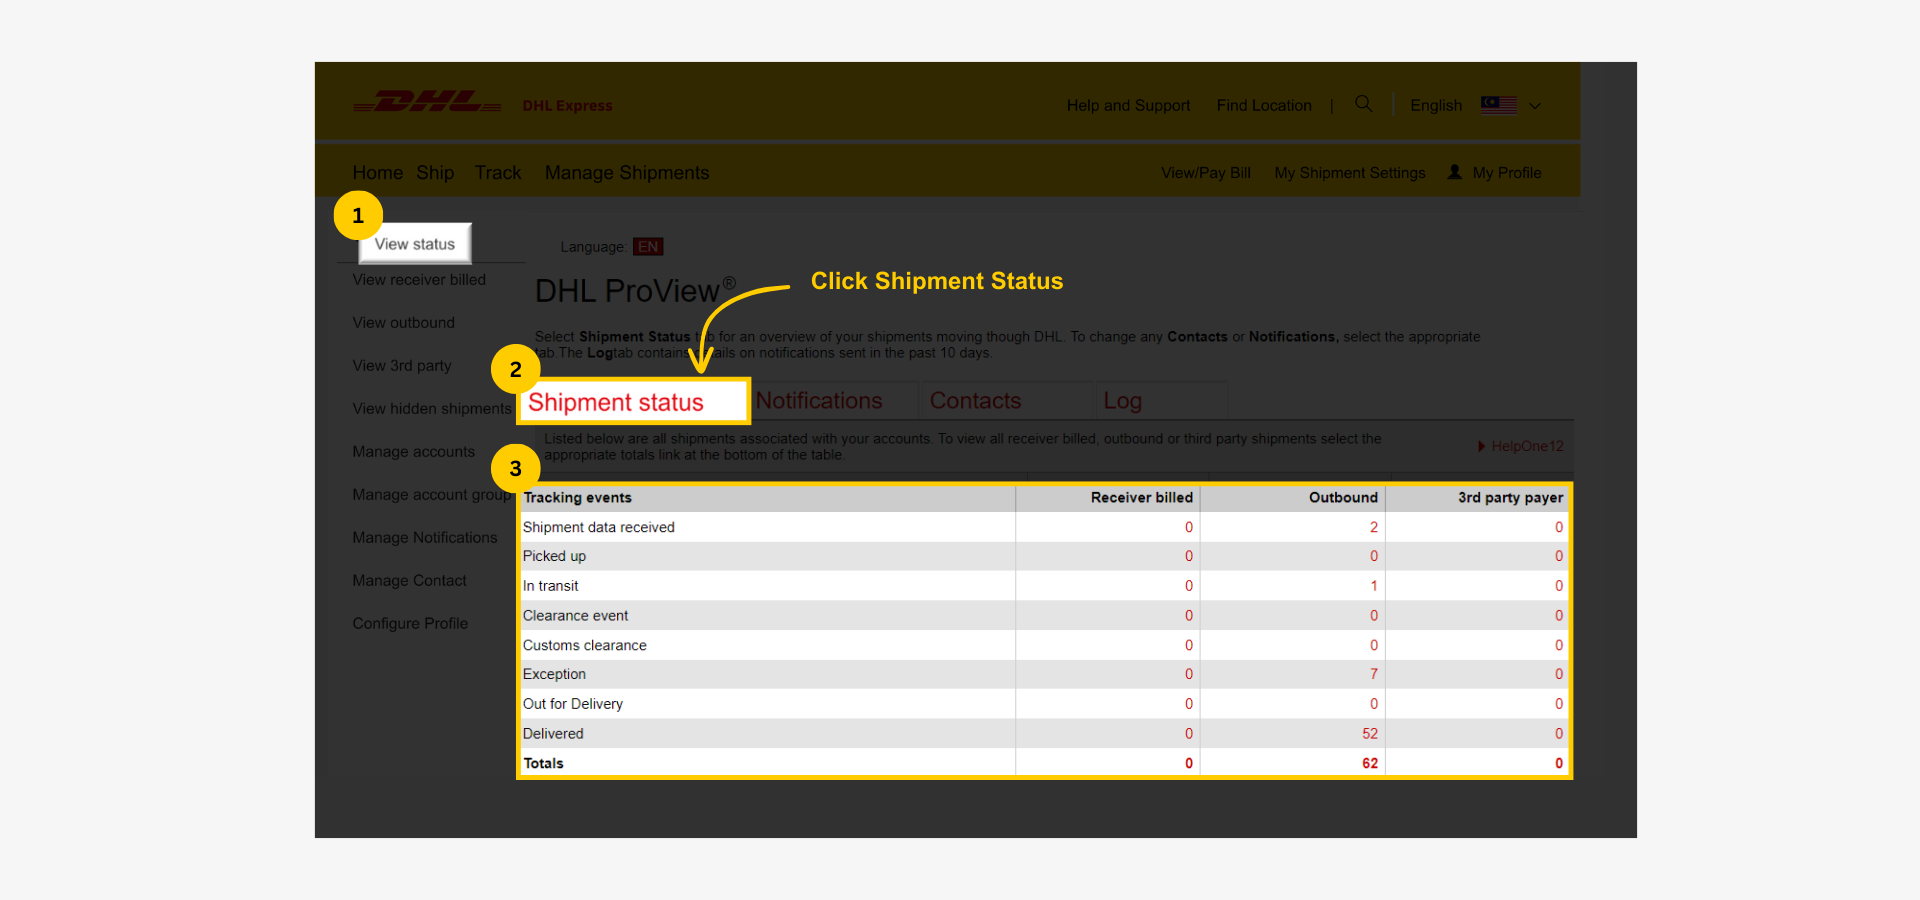Screen dimensions: 1920x900
Task: Switch to Shipment status tab
Action: (x=634, y=402)
